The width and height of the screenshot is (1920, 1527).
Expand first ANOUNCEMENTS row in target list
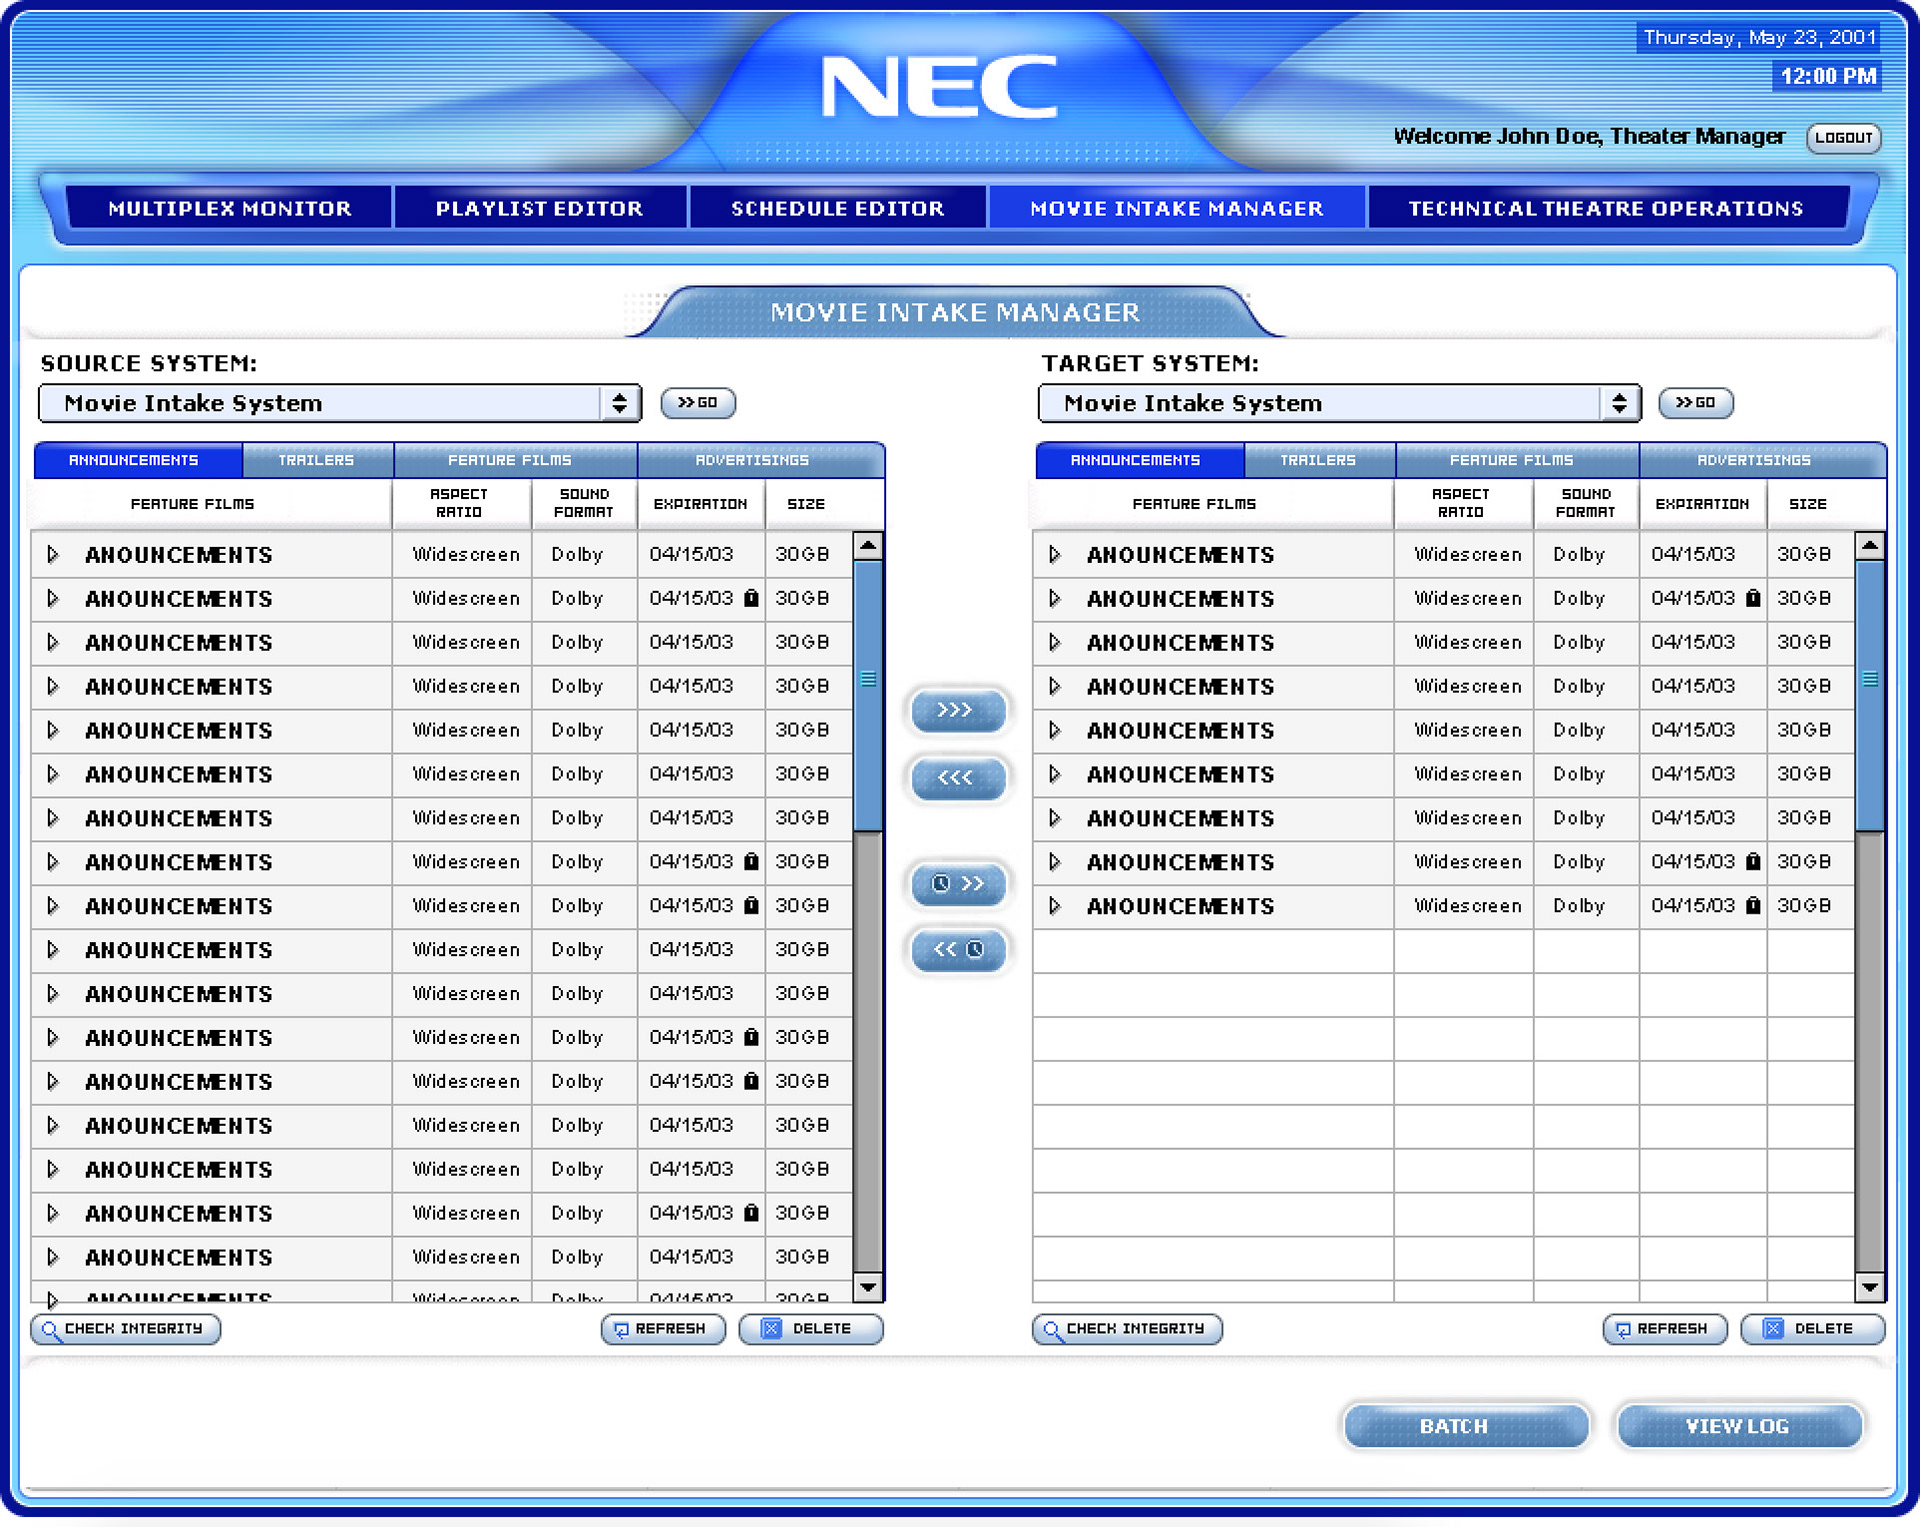[x=1055, y=554]
